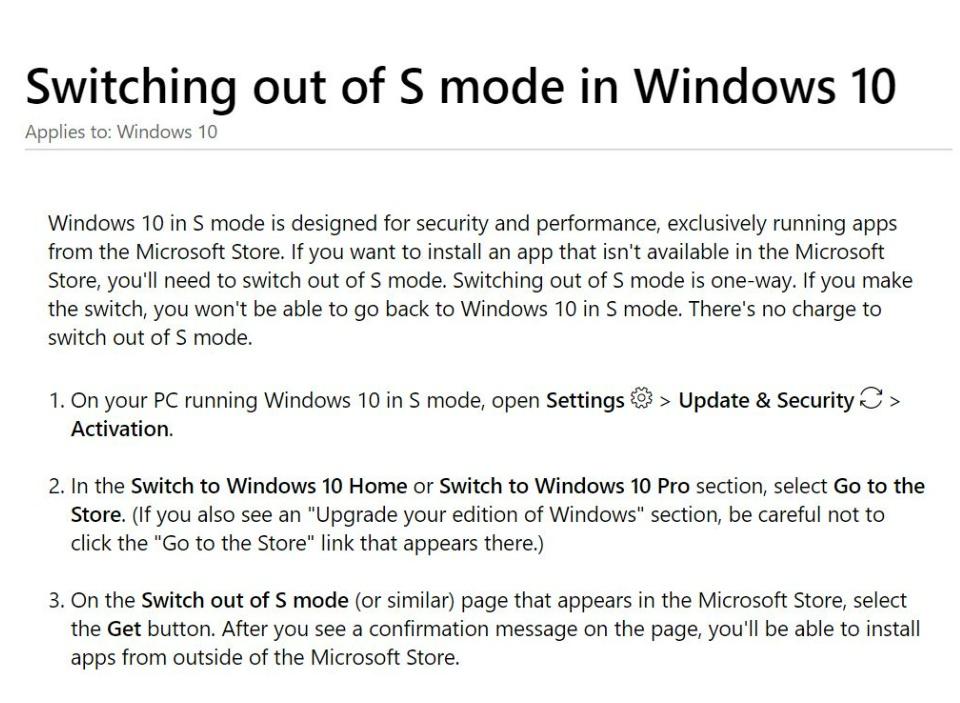Click bold 'Switch to Windows 10 Pro' text

pos(564,486)
